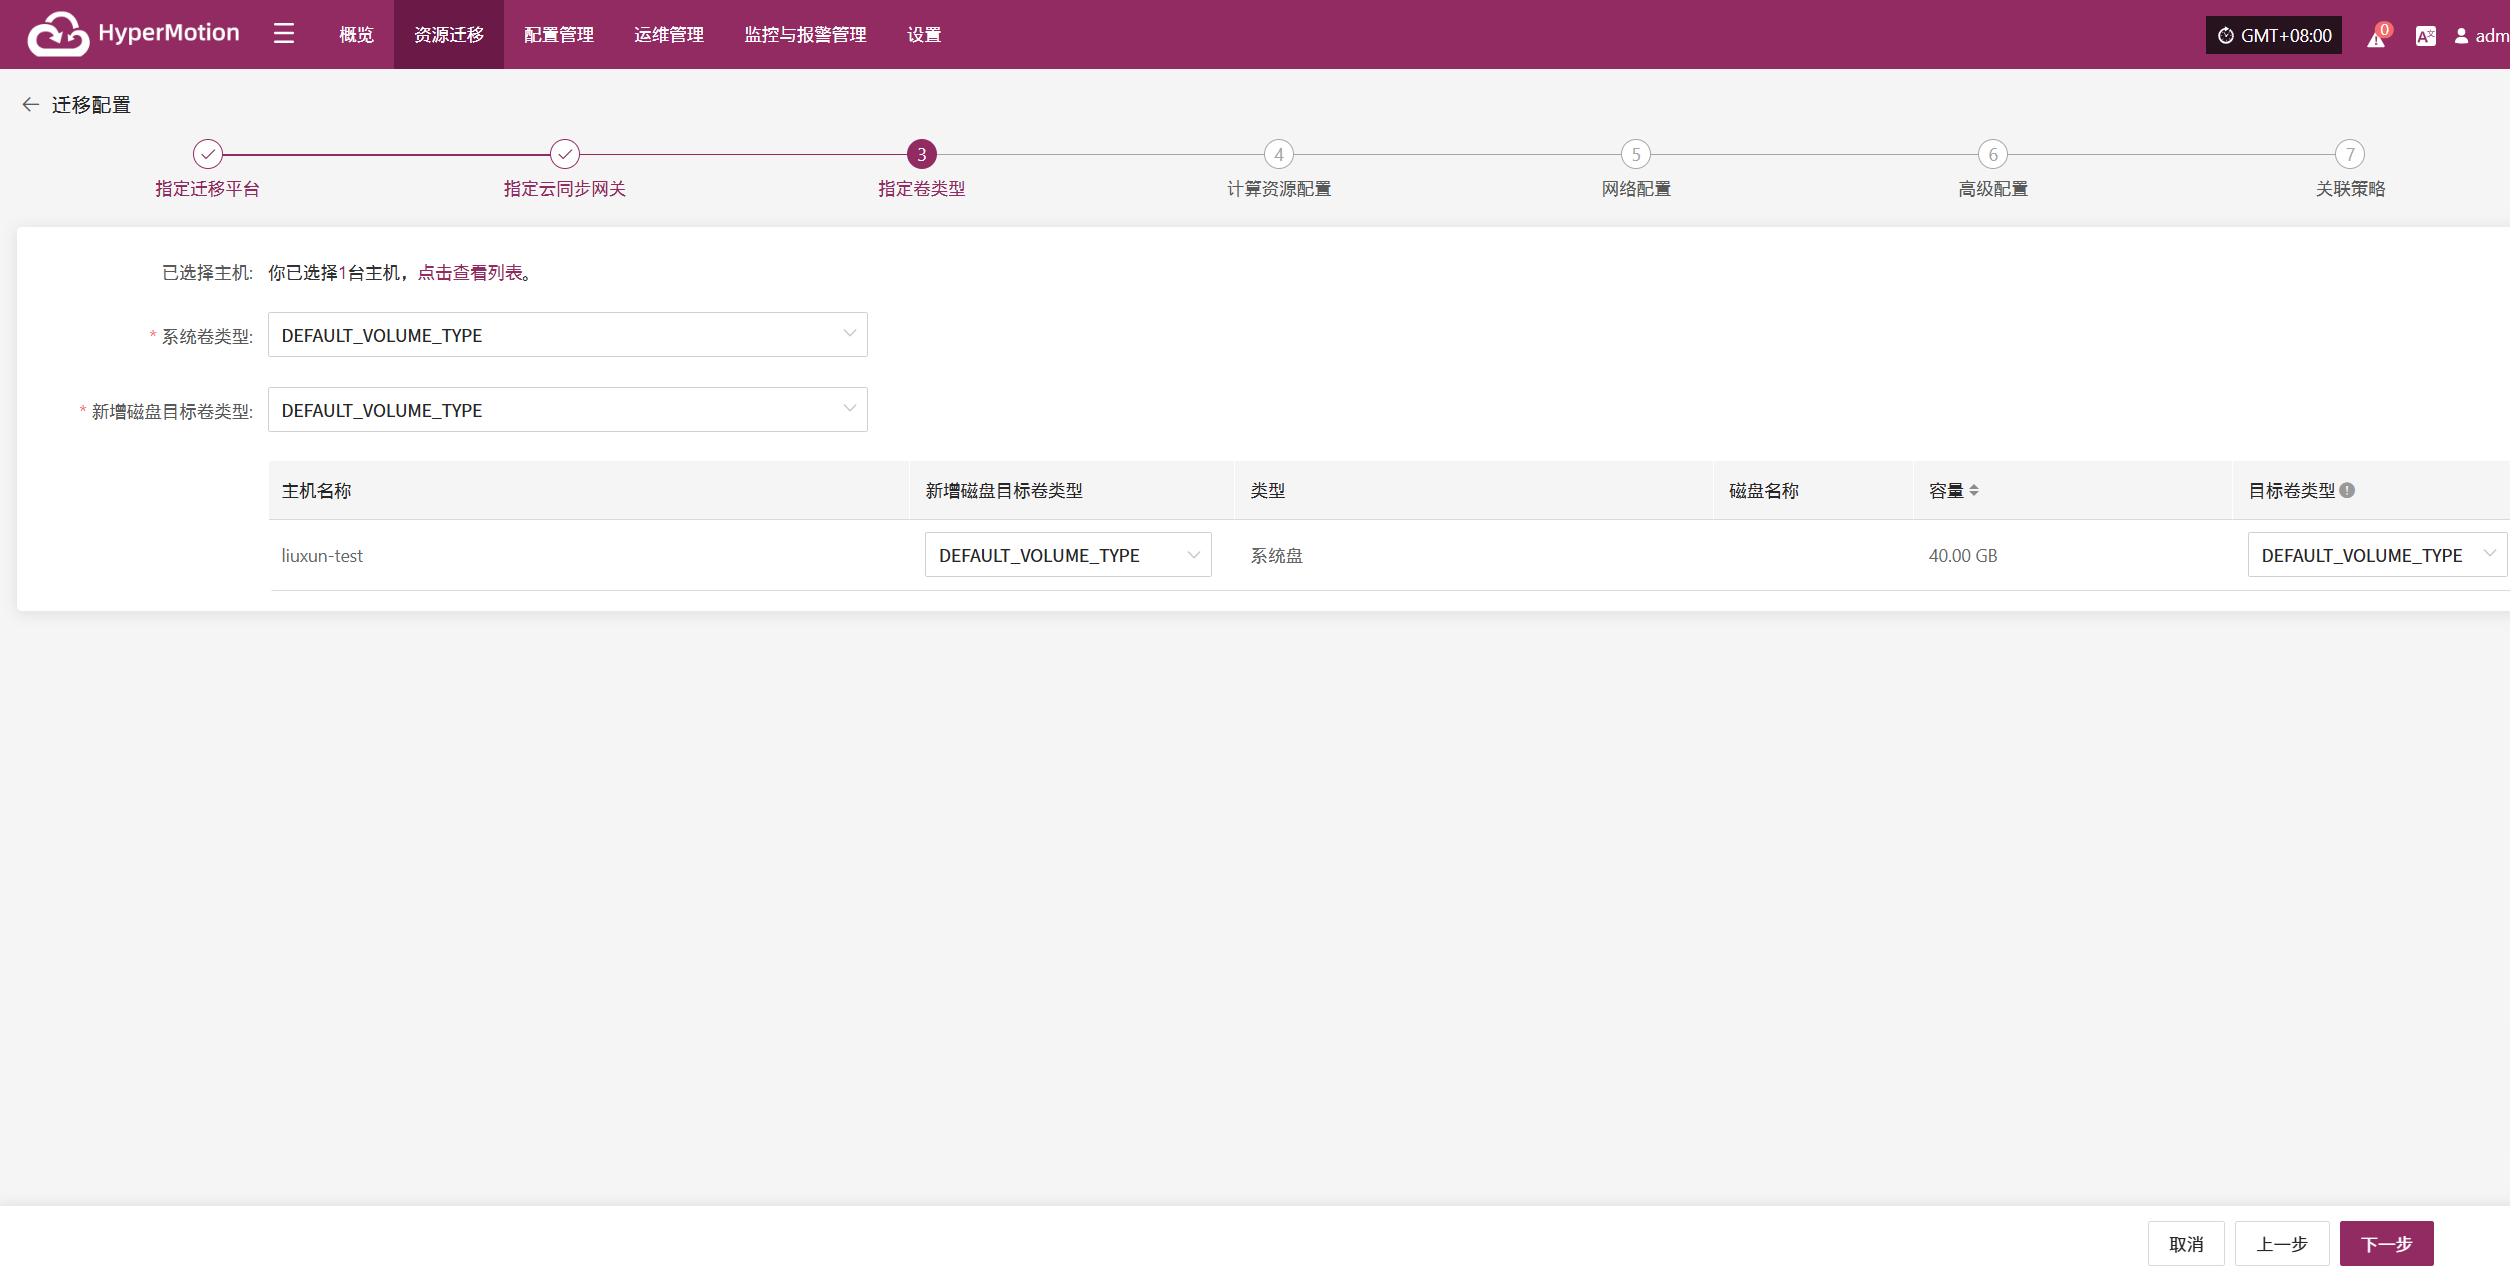Viewport: 2510px width, 1280px height.
Task: Open the admin user profile icon
Action: [2461, 36]
